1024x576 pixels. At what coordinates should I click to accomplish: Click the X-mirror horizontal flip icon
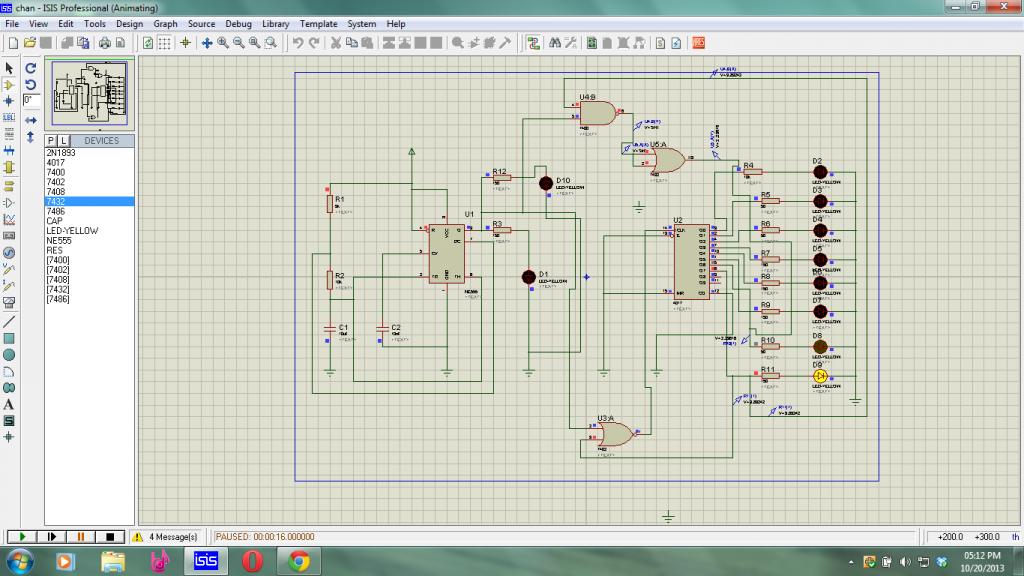31,119
